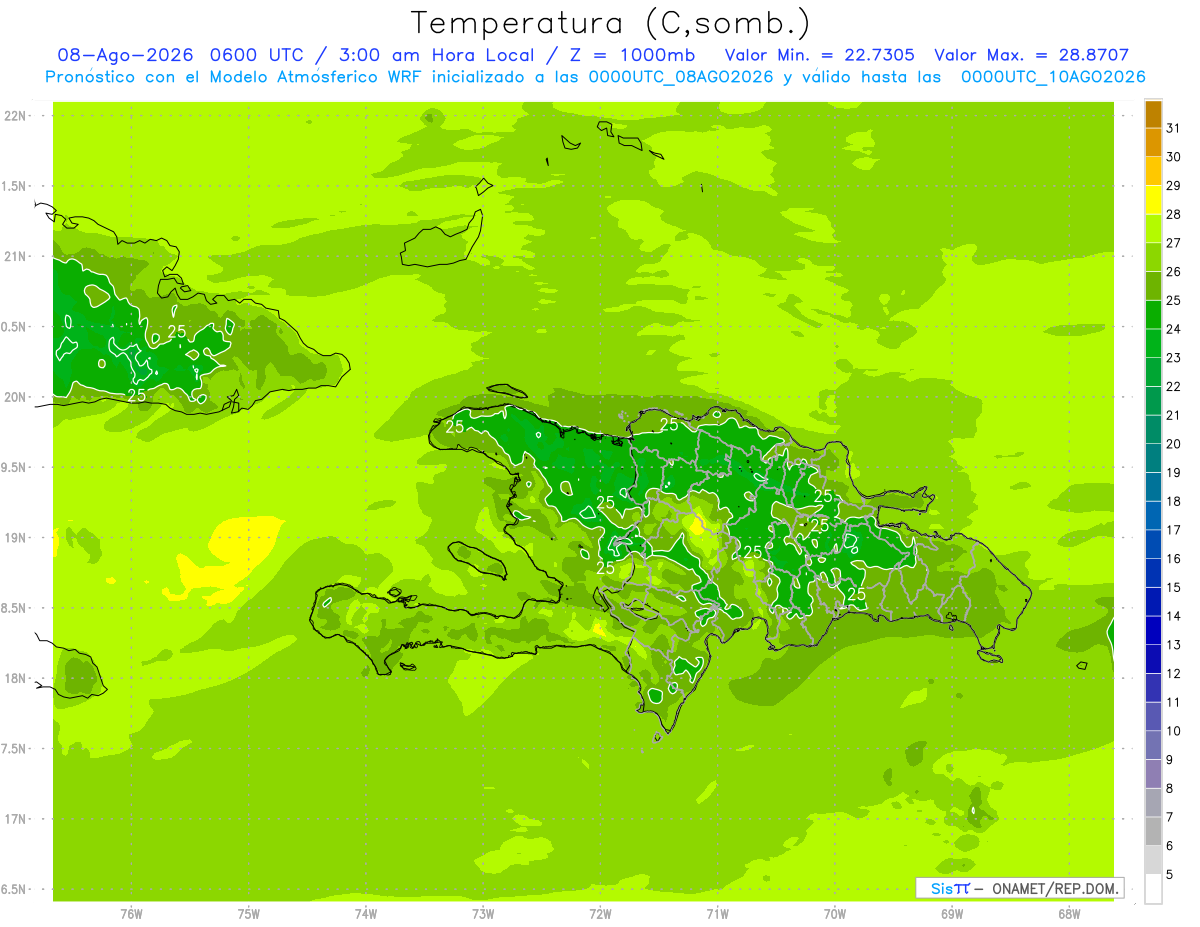1200x927 pixels.
Task: Click the 'SisTT - ONAMET/REP.DOM.' credit label
Action: click(x=1019, y=888)
